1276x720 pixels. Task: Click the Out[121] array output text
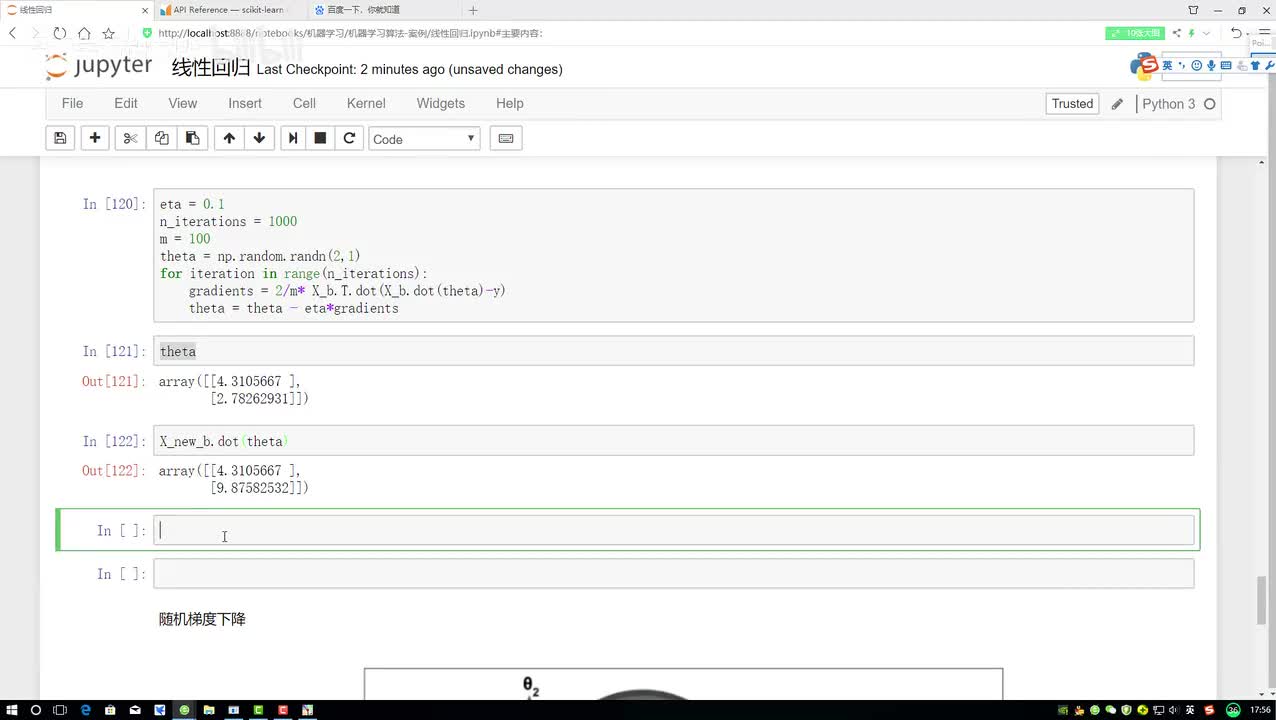pyautogui.click(x=234, y=390)
